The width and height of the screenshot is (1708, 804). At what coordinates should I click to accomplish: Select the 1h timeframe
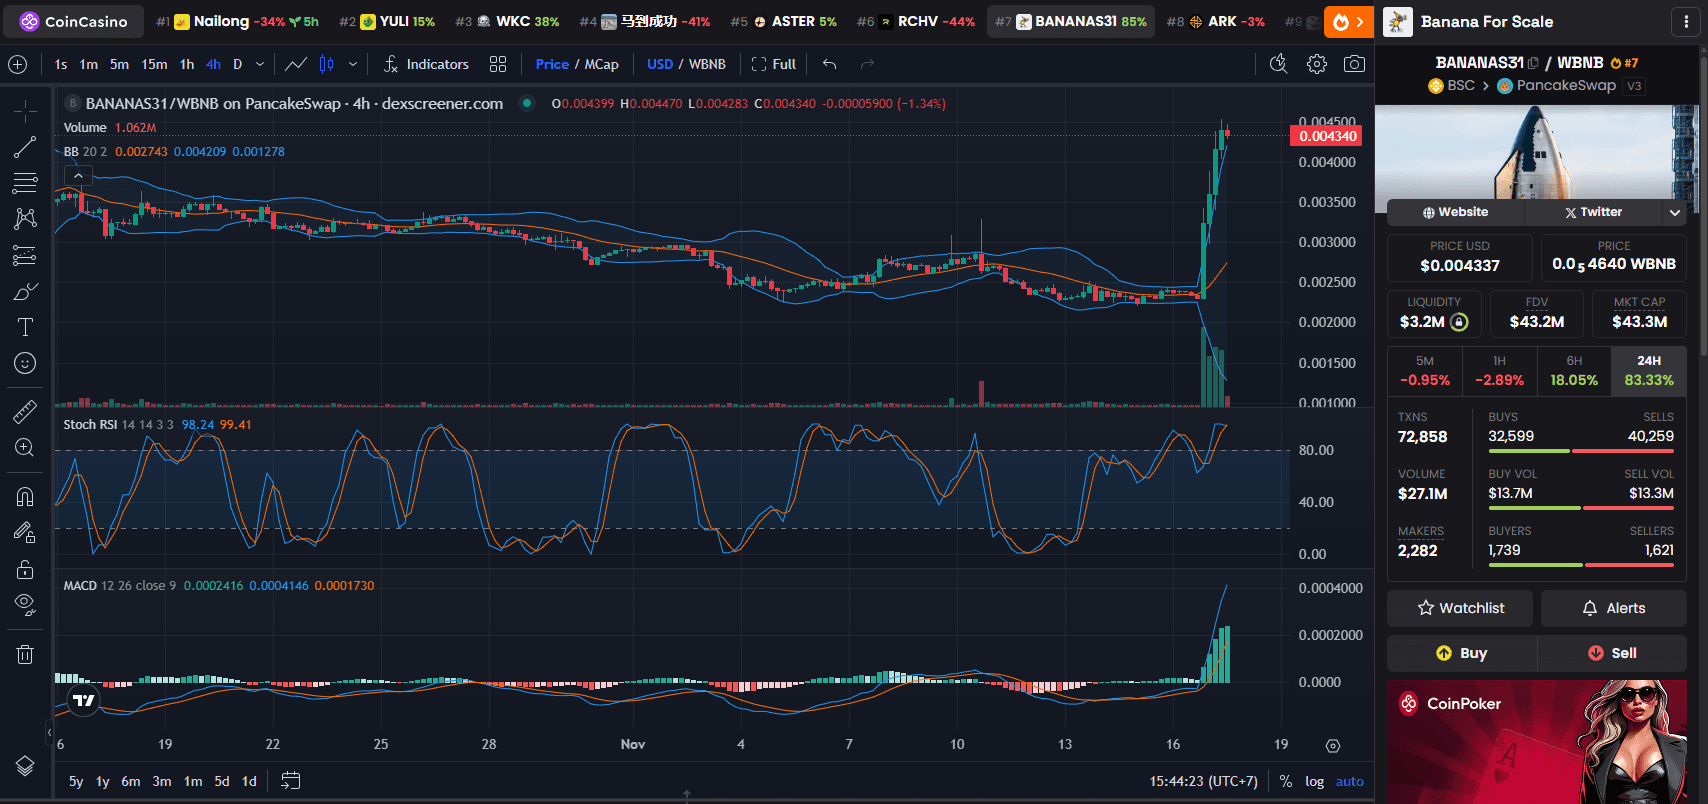[187, 64]
